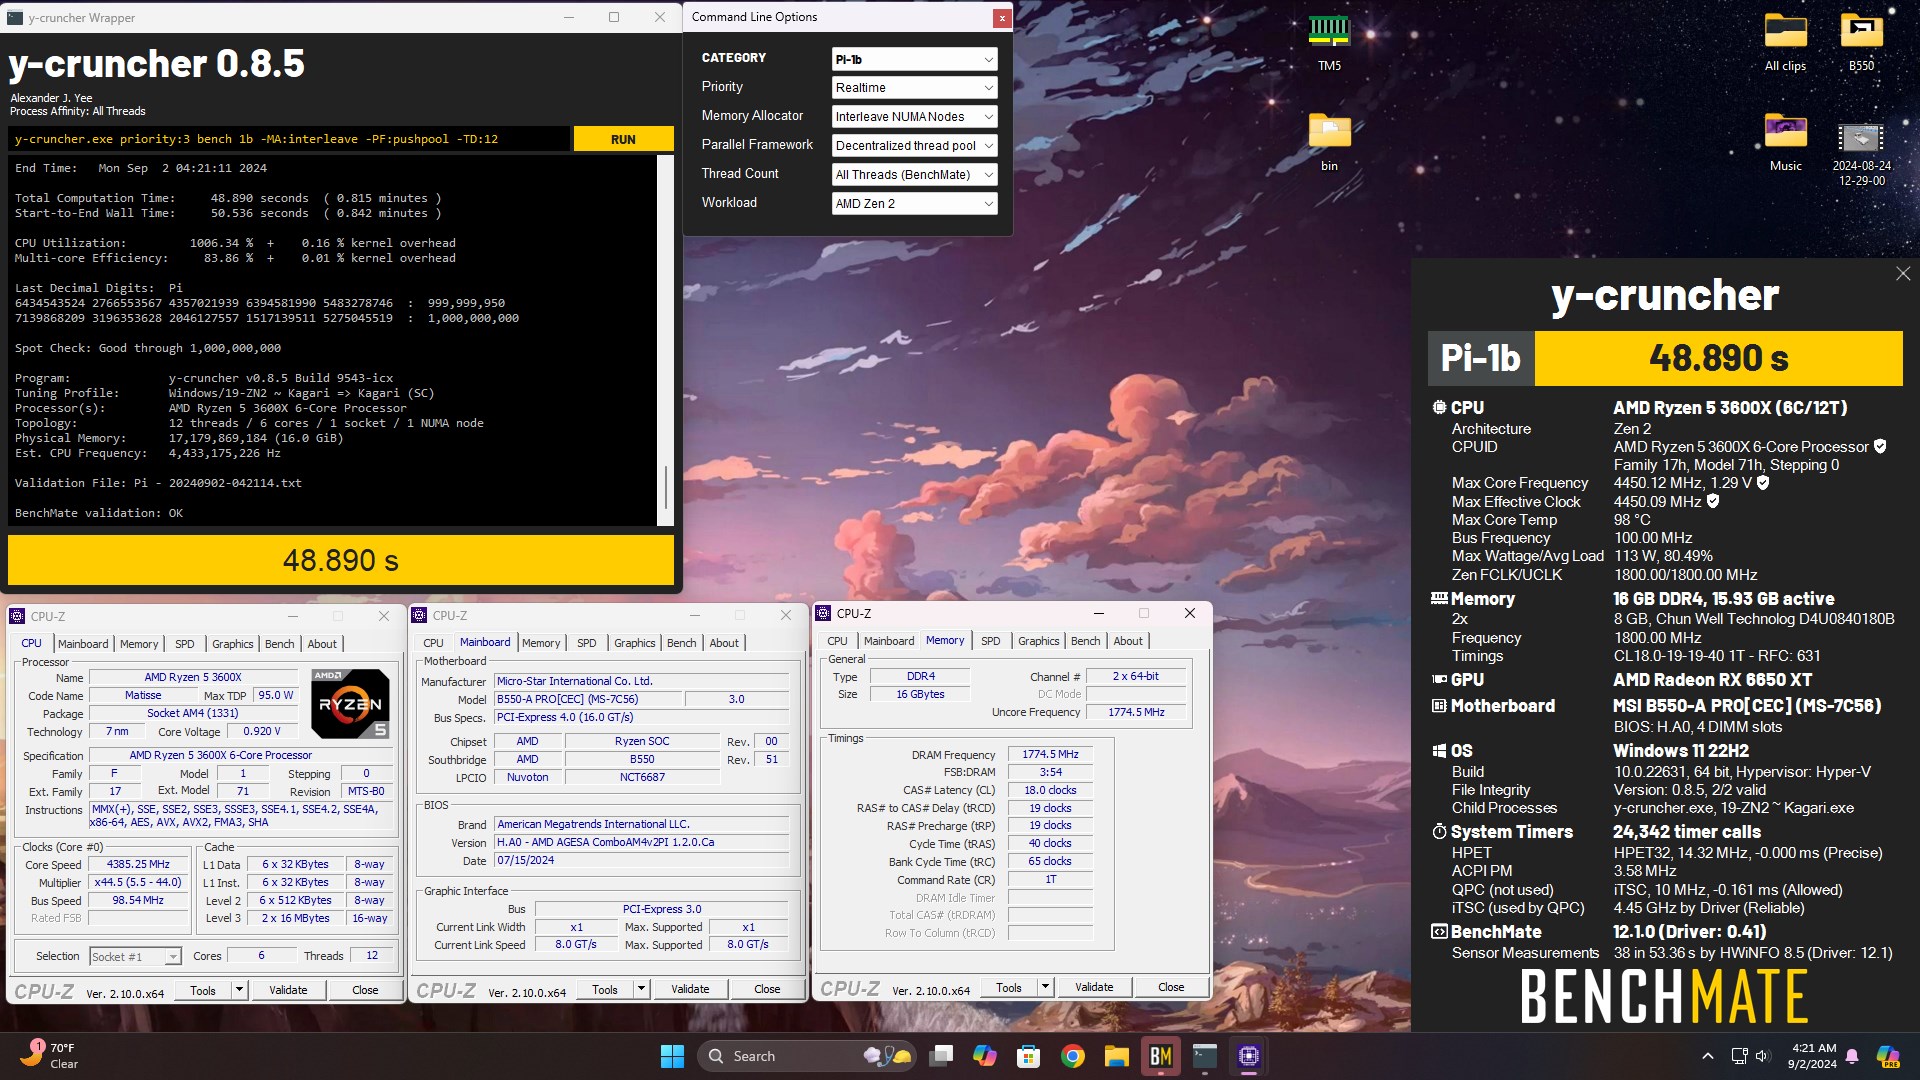Open the bin folder on desktop
The height and width of the screenshot is (1080, 1920).
1329,142
